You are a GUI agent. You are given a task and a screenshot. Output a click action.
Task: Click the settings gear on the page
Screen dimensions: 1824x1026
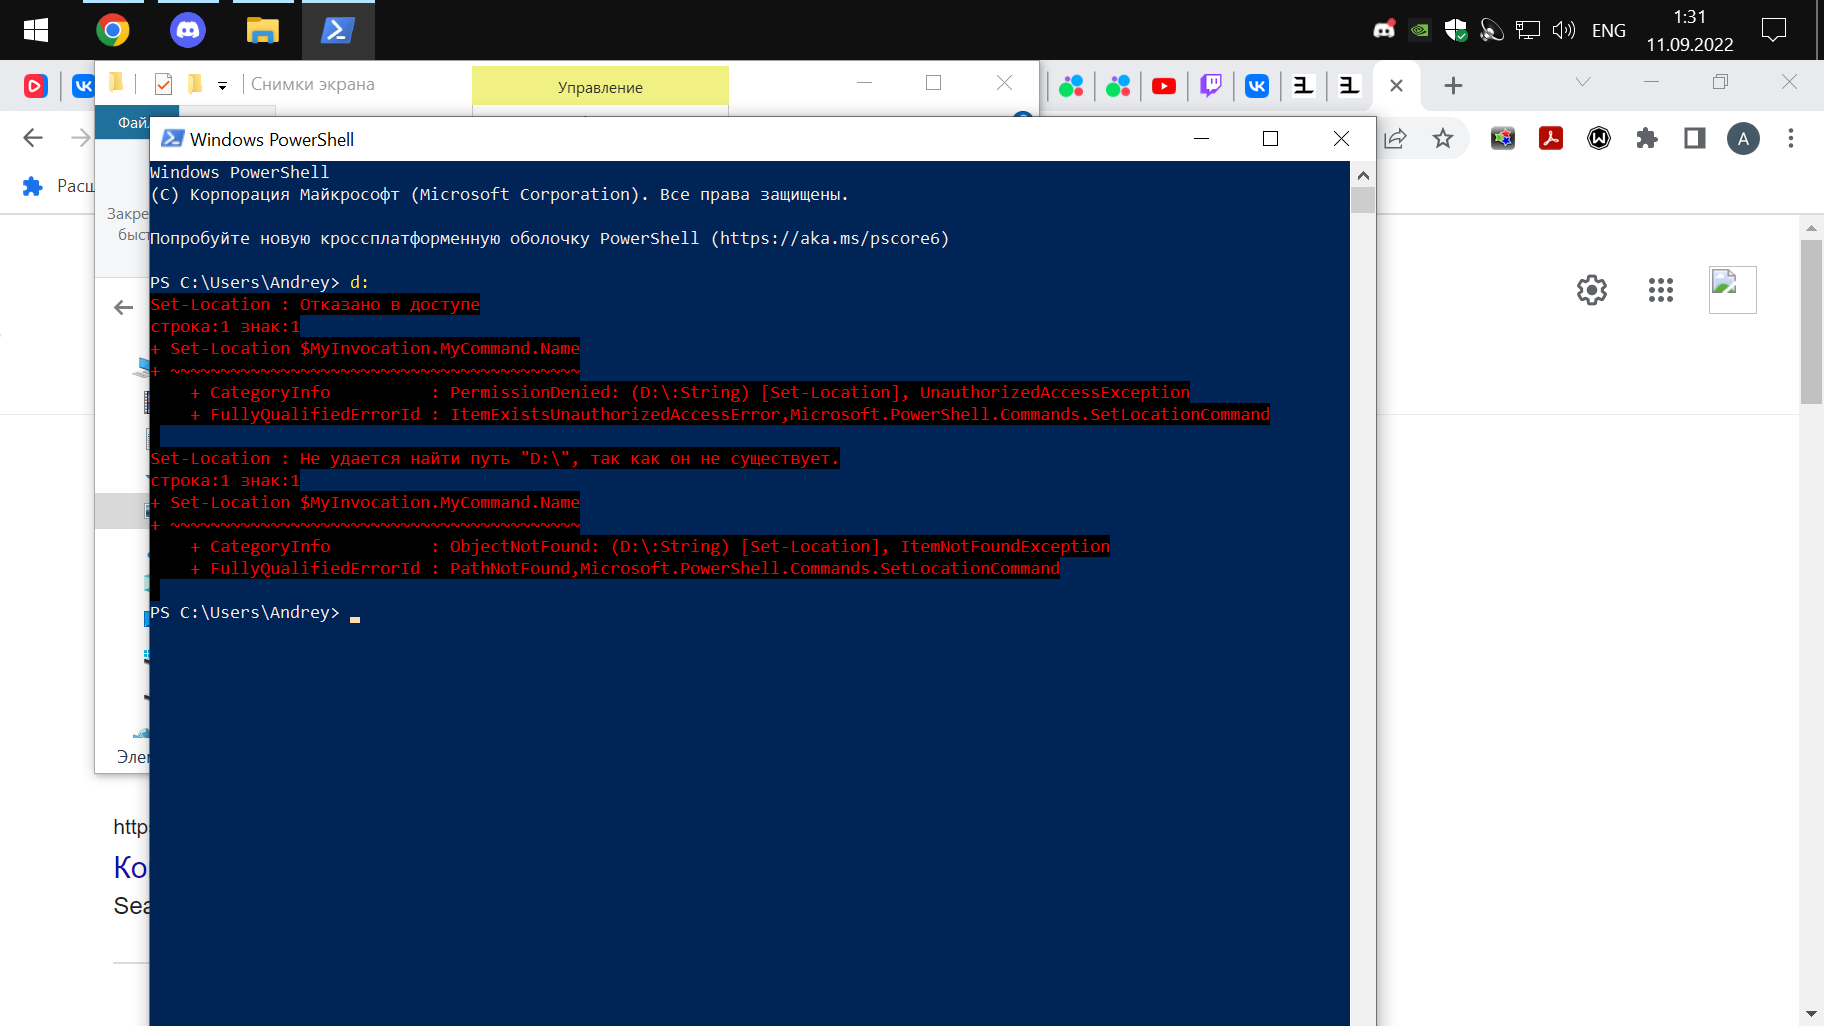coord(1591,290)
